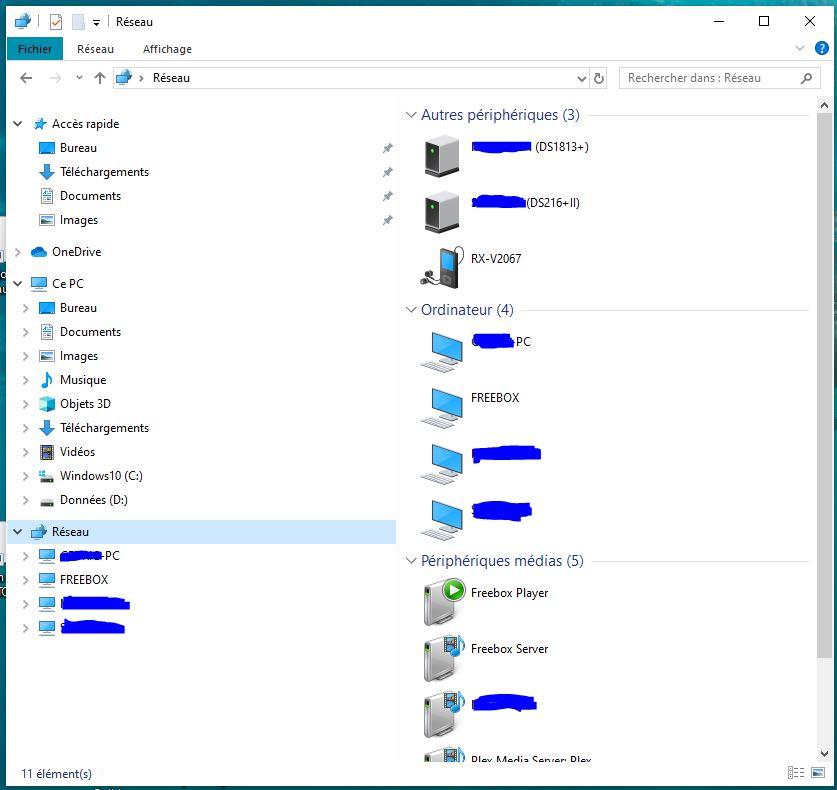Open the Help question mark icon
This screenshot has width=837, height=790.
[x=822, y=49]
